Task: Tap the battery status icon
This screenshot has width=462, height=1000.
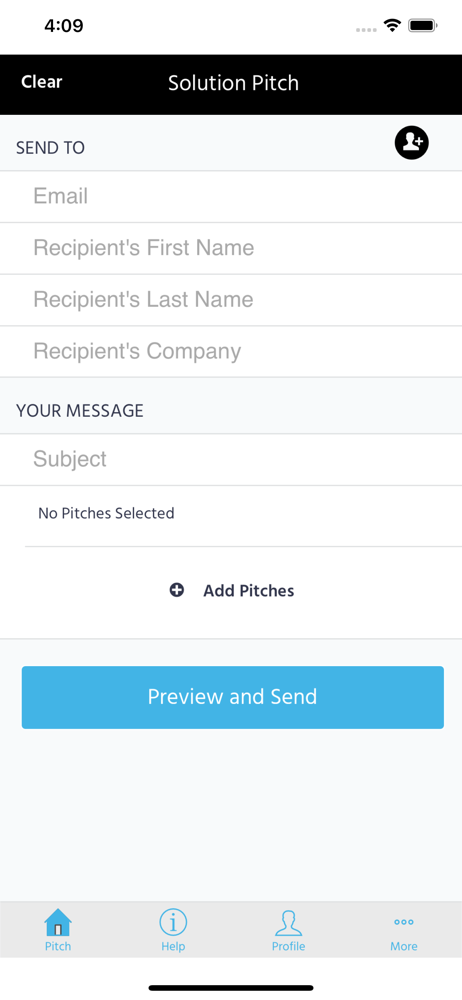Action: [x=422, y=26]
